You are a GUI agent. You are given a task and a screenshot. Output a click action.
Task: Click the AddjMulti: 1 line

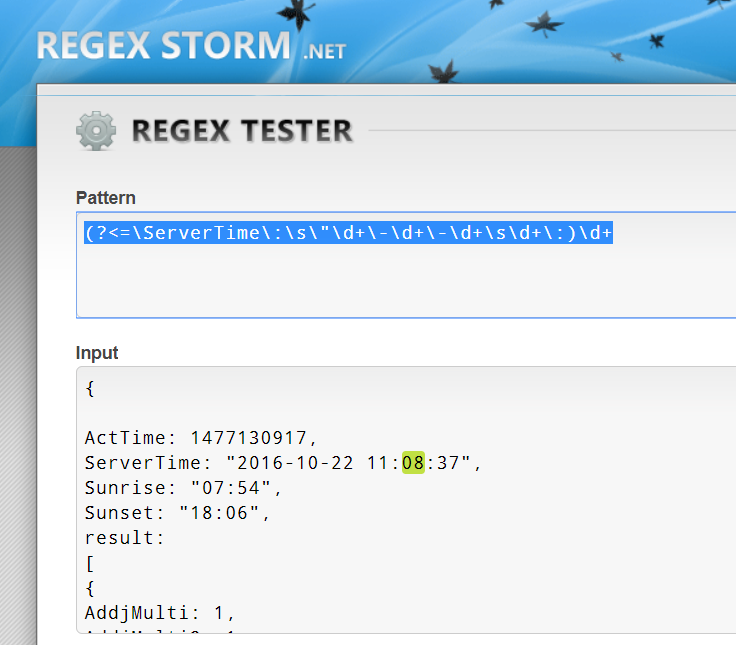pyautogui.click(x=160, y=613)
